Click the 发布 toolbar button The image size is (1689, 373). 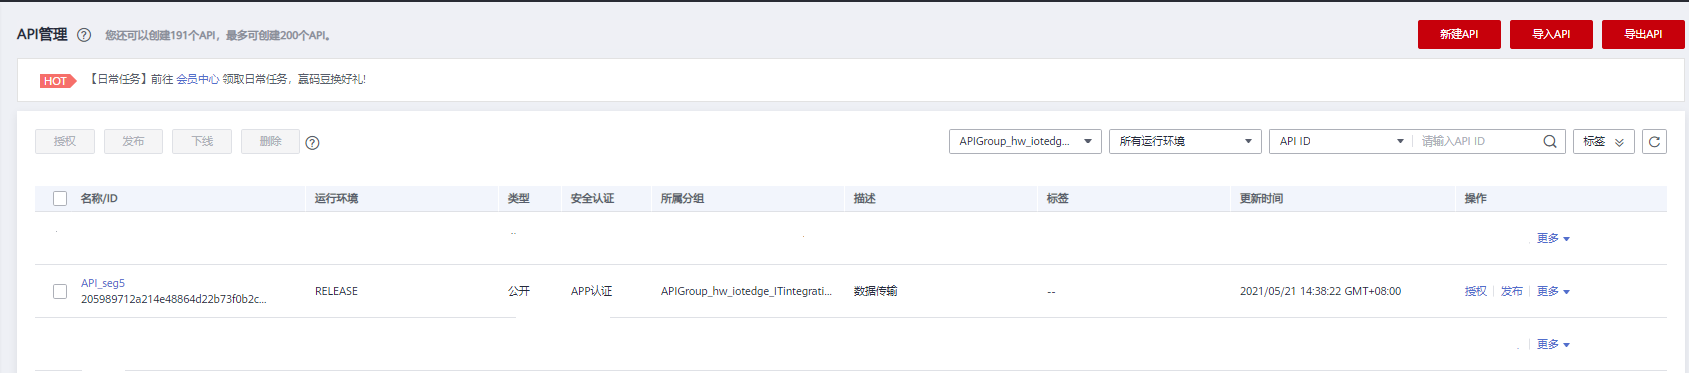click(133, 142)
